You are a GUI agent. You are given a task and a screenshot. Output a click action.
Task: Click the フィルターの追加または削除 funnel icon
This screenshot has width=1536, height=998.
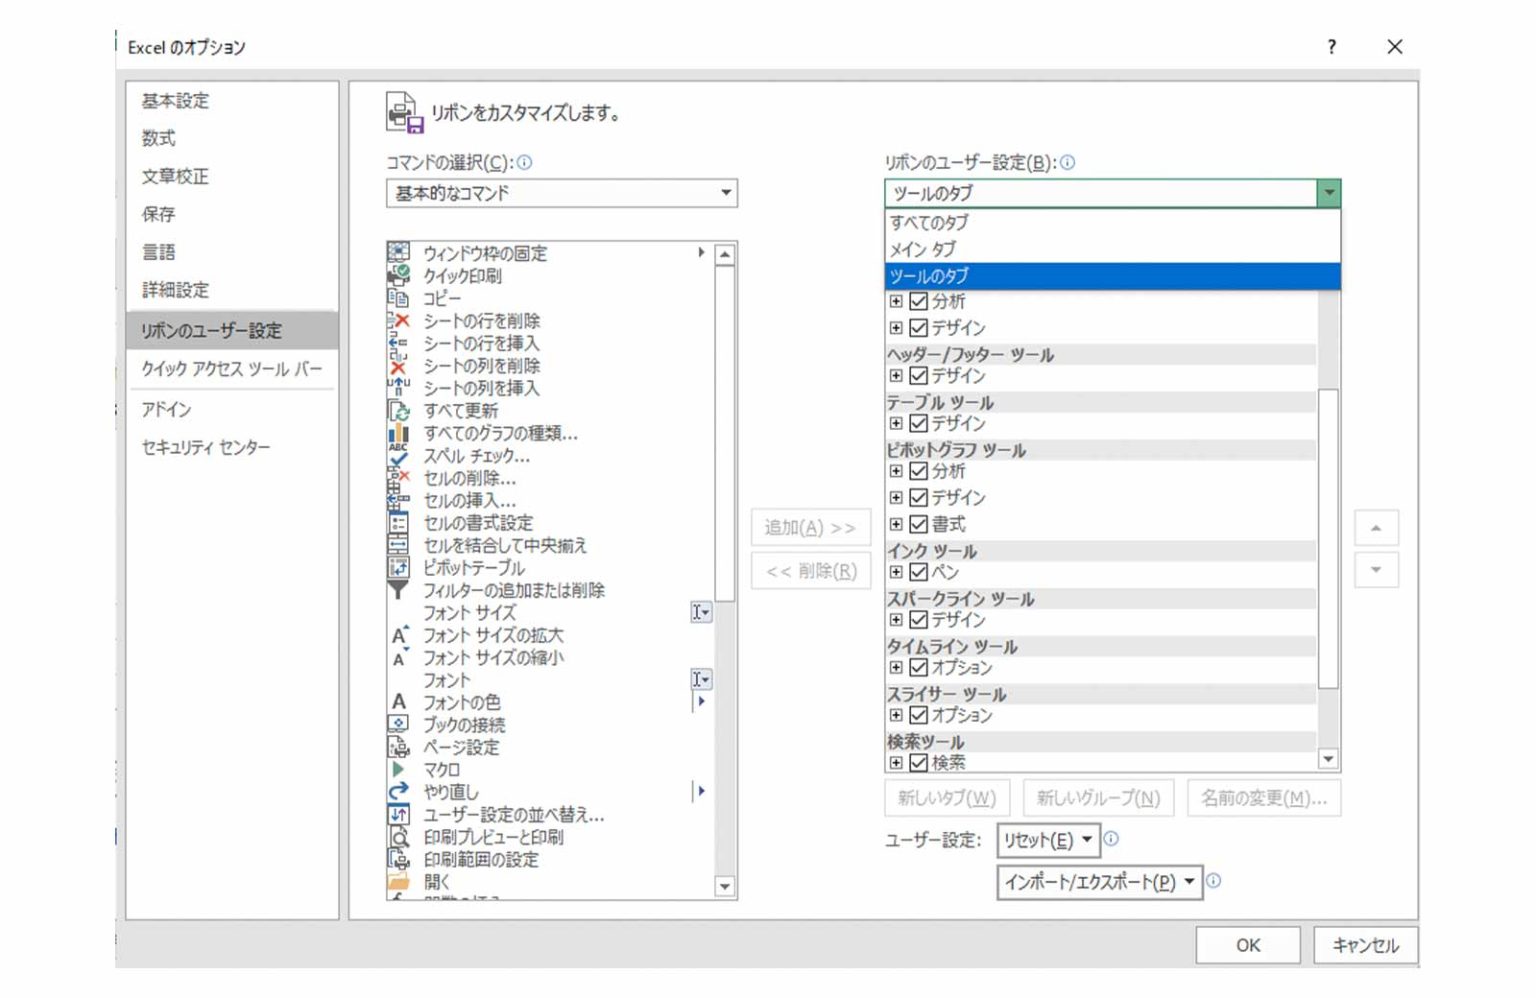(398, 590)
